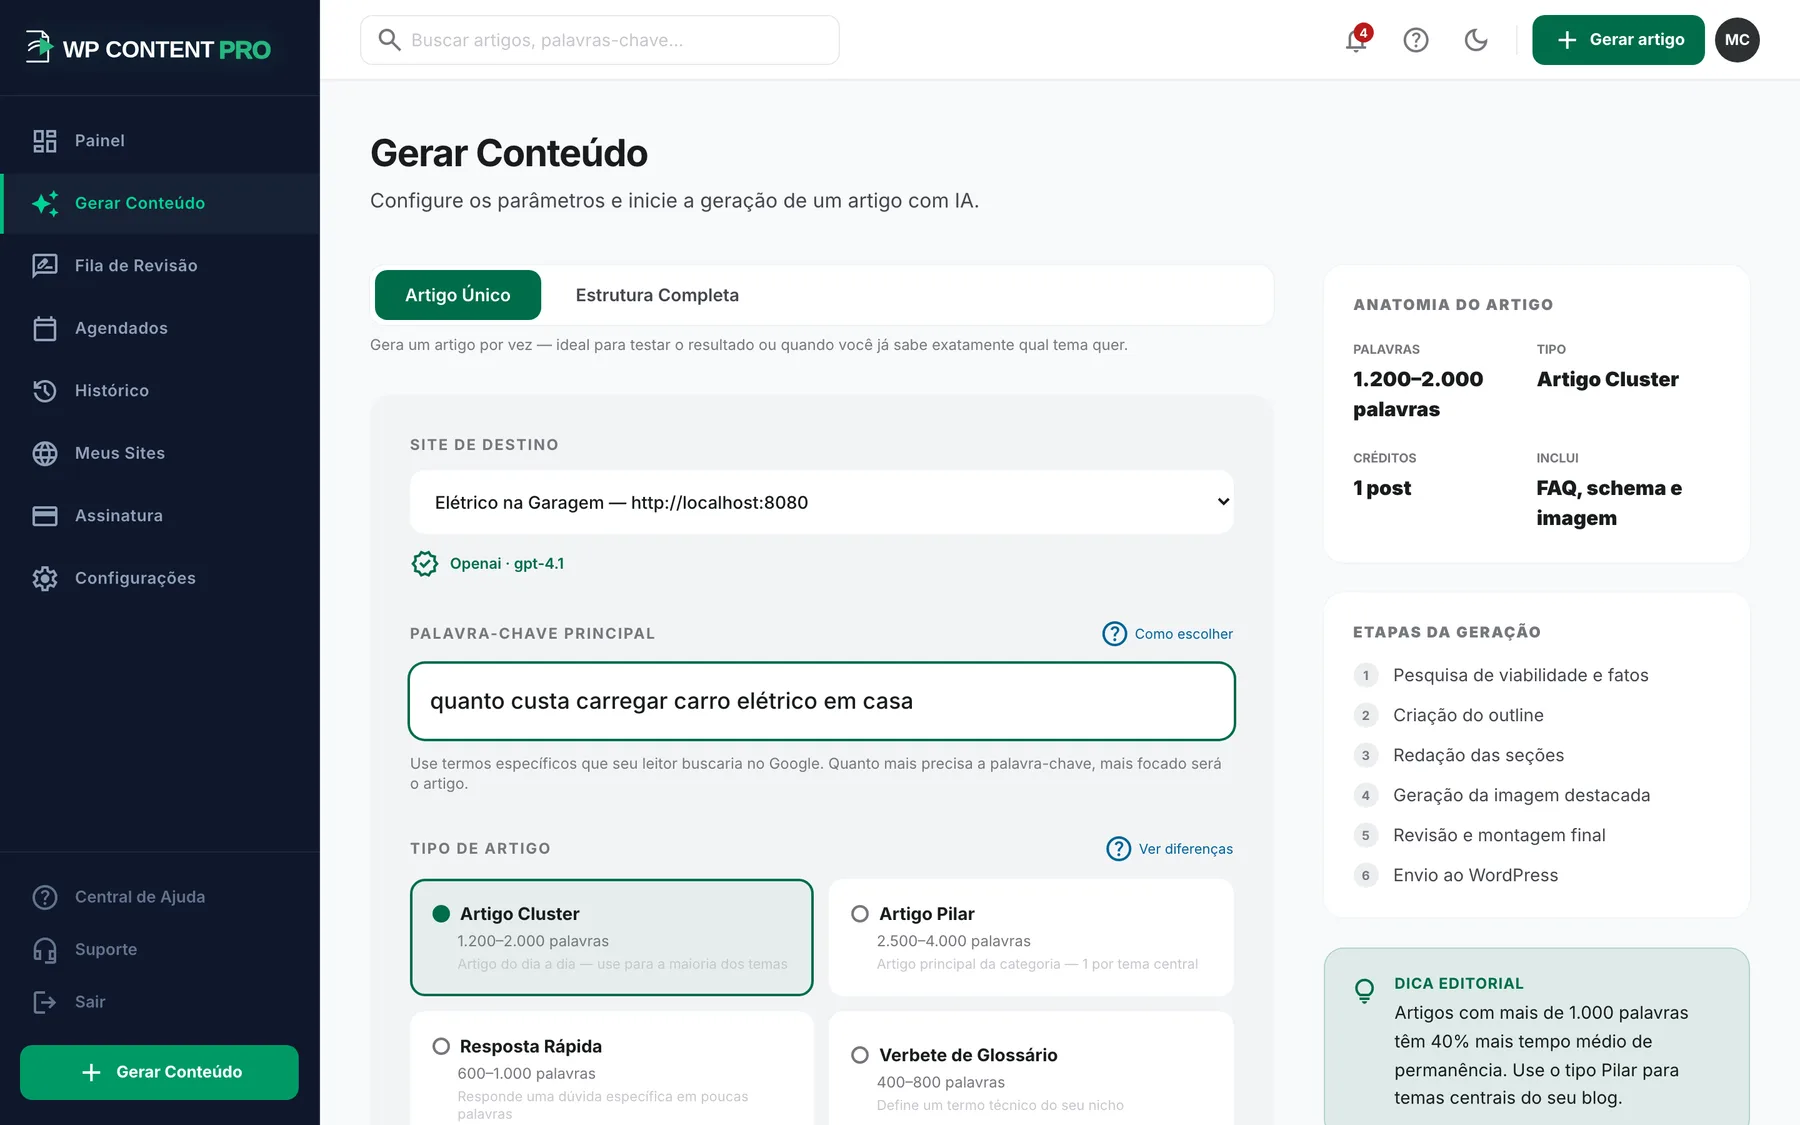Click the Agendados calendar icon
Viewport: 1800px width, 1125px height.
pyautogui.click(x=45, y=328)
